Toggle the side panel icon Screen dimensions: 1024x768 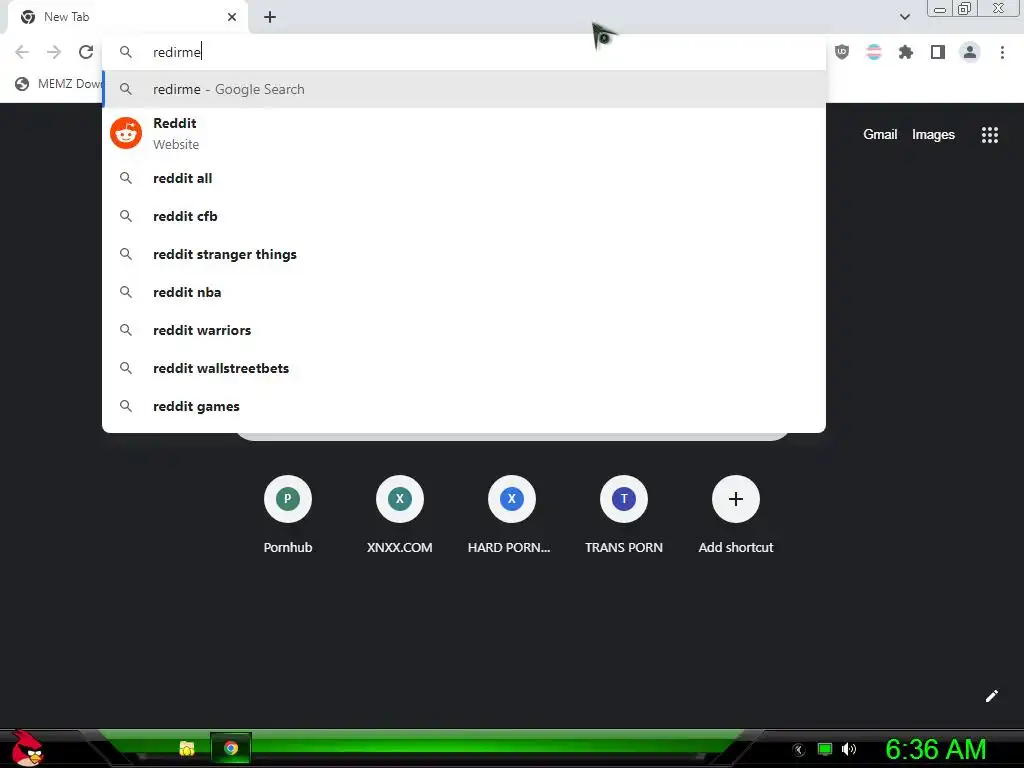pos(938,52)
